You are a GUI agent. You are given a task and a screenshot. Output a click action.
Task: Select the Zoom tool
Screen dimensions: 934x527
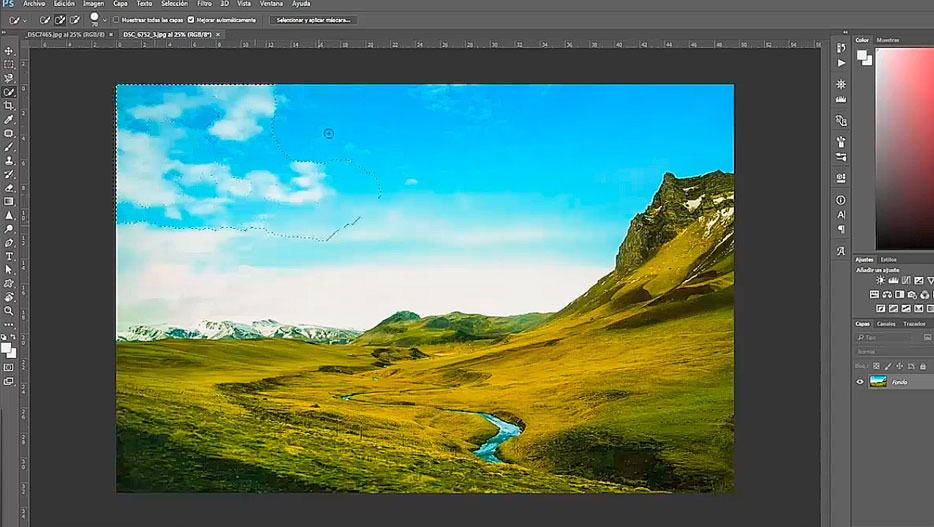pos(9,311)
